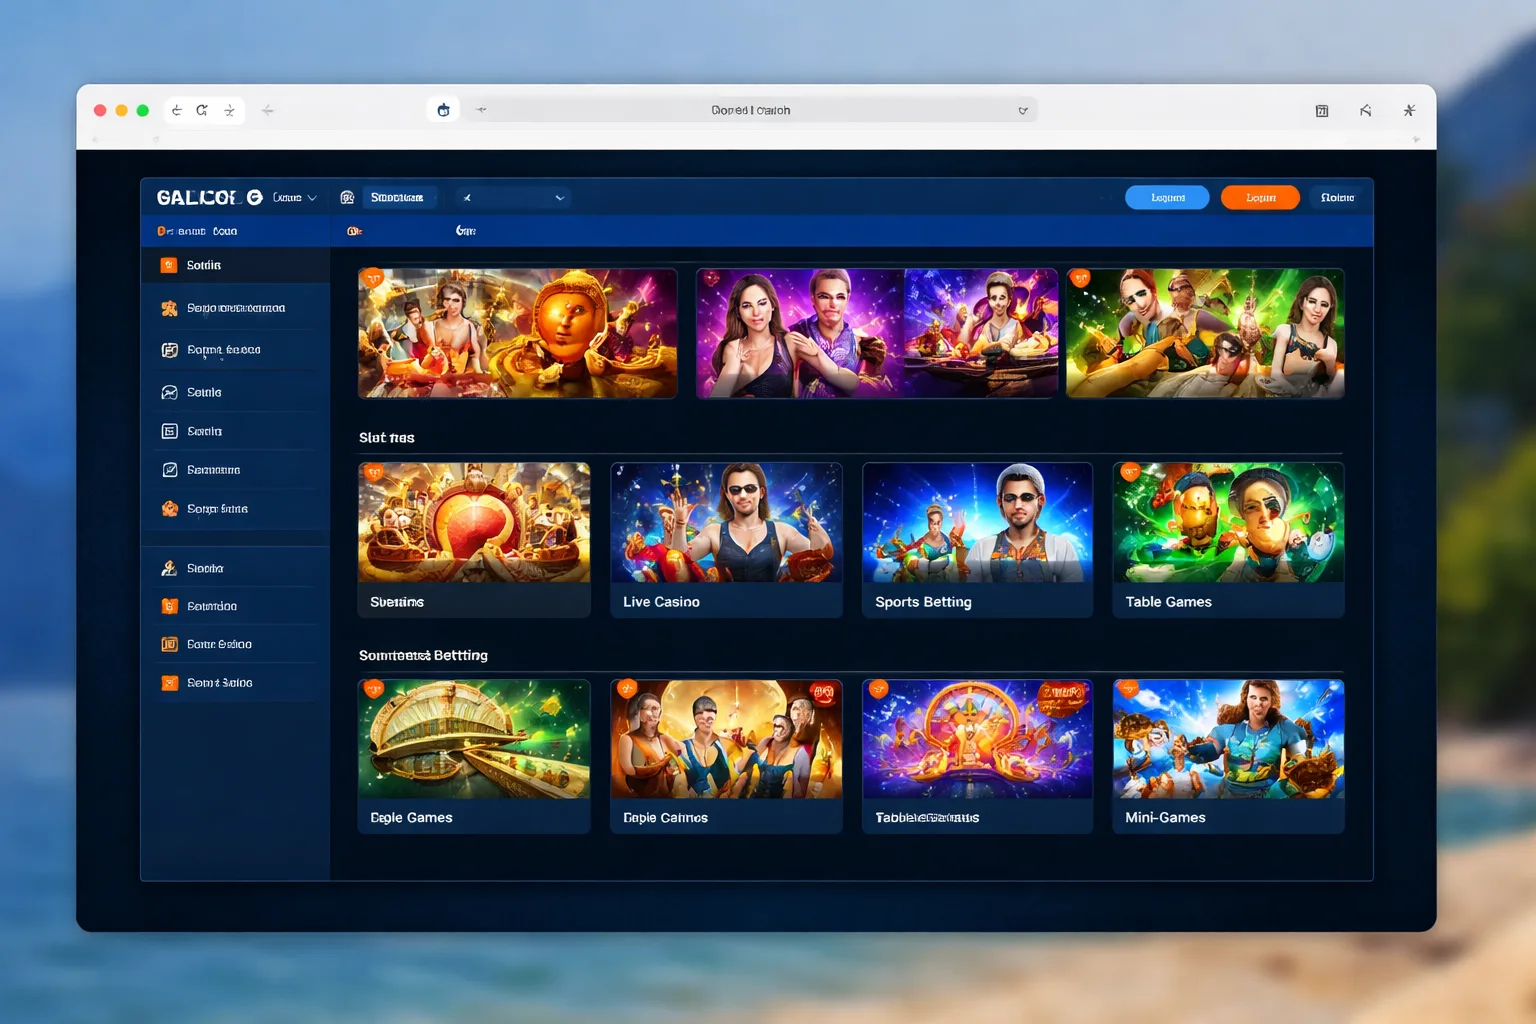Open the purple wheel game thumbnail
Viewport: 1536px width, 1024px height.
pos(977,739)
